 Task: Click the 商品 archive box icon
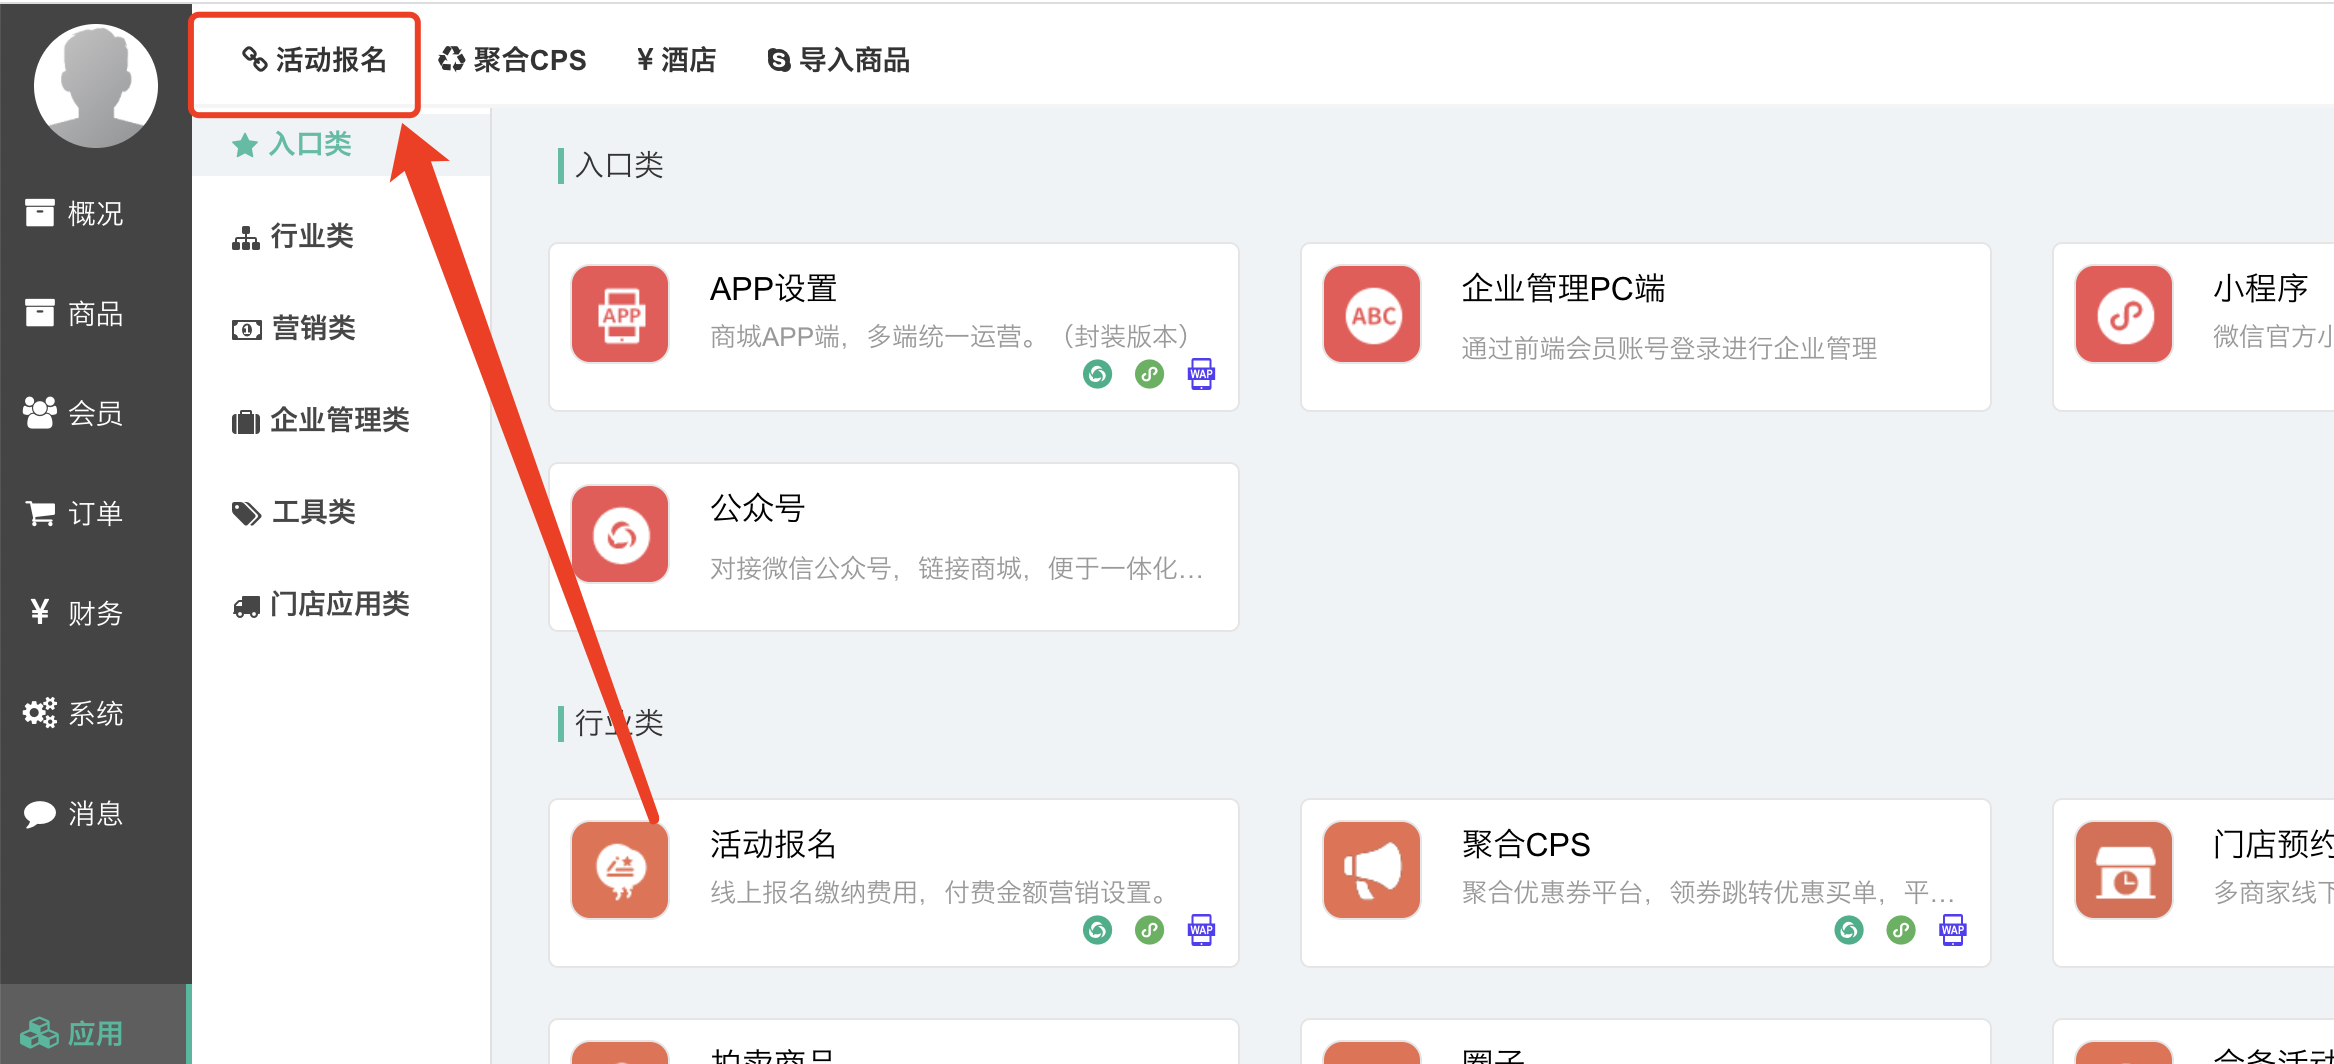(x=40, y=312)
